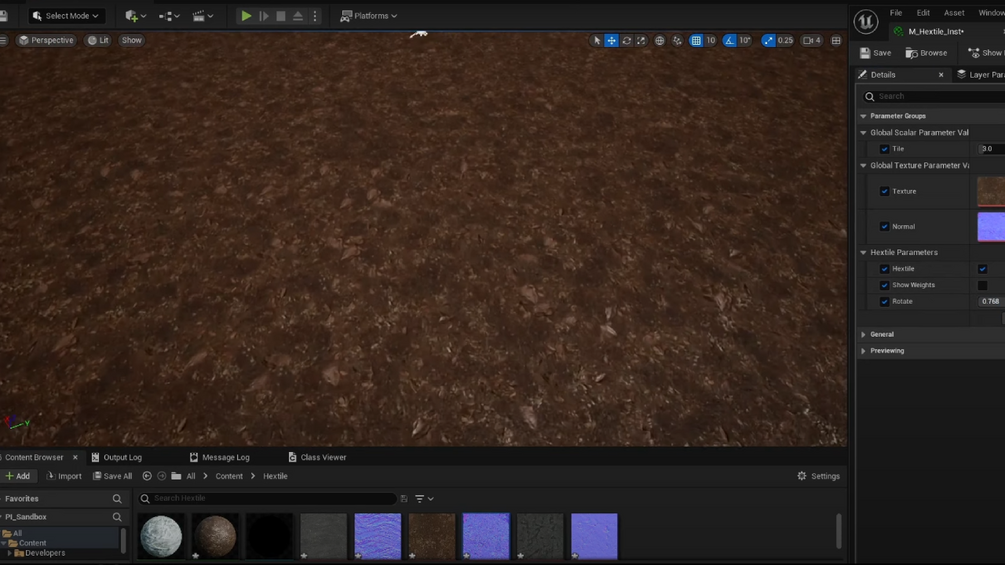The image size is (1005, 565).
Task: Click the Stop simulation square button
Action: click(281, 16)
